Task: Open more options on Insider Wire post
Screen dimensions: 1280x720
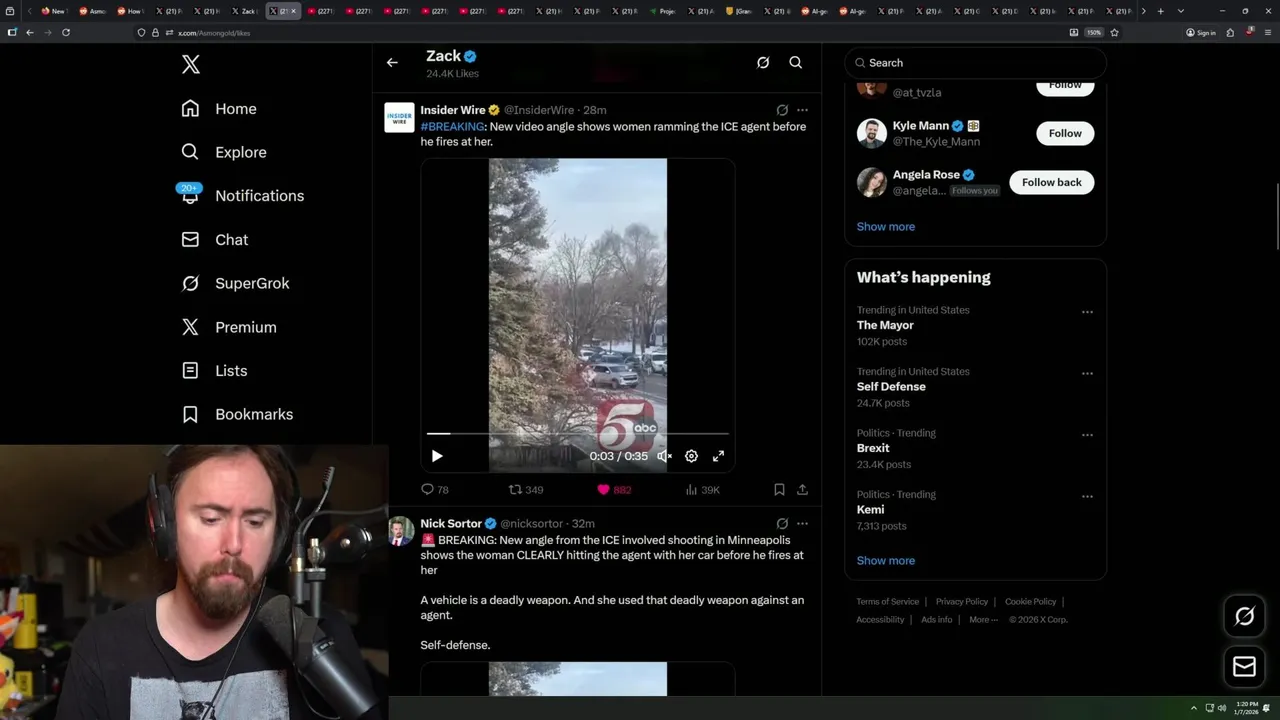Action: 802,110
